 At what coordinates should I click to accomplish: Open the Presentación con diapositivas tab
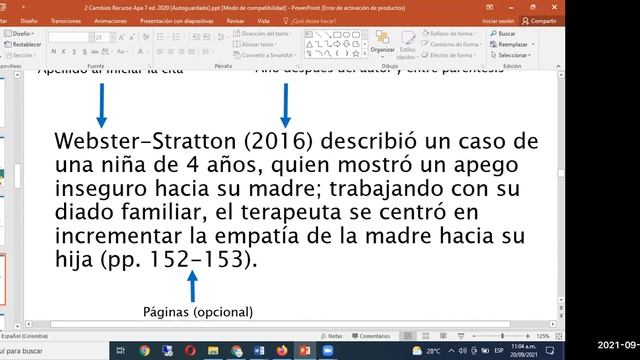tap(177, 21)
